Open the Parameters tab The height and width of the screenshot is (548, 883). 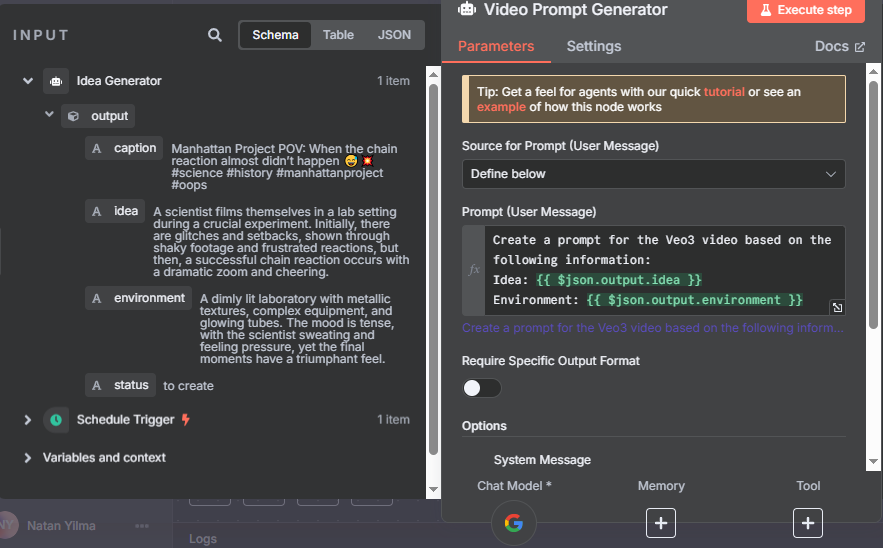click(x=496, y=46)
